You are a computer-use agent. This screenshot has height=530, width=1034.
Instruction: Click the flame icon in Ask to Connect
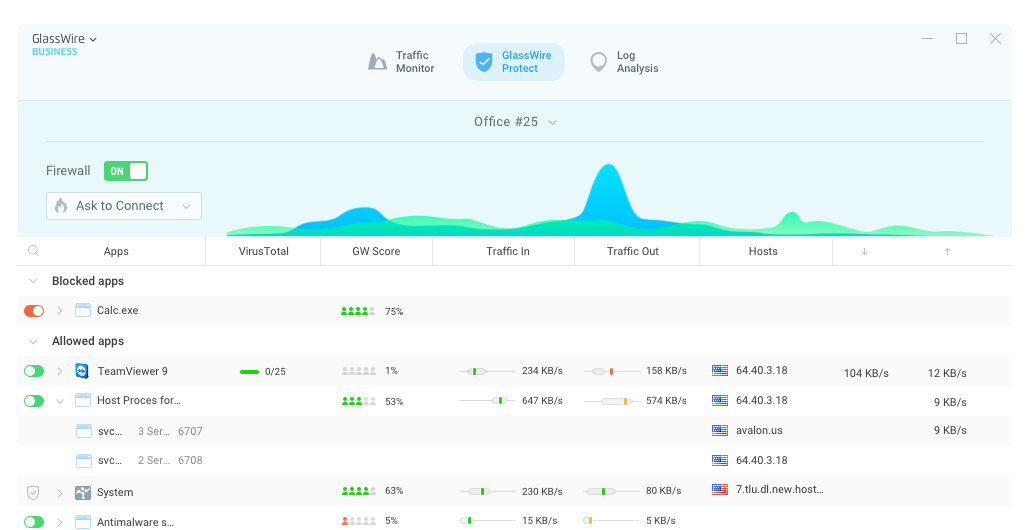(x=61, y=206)
